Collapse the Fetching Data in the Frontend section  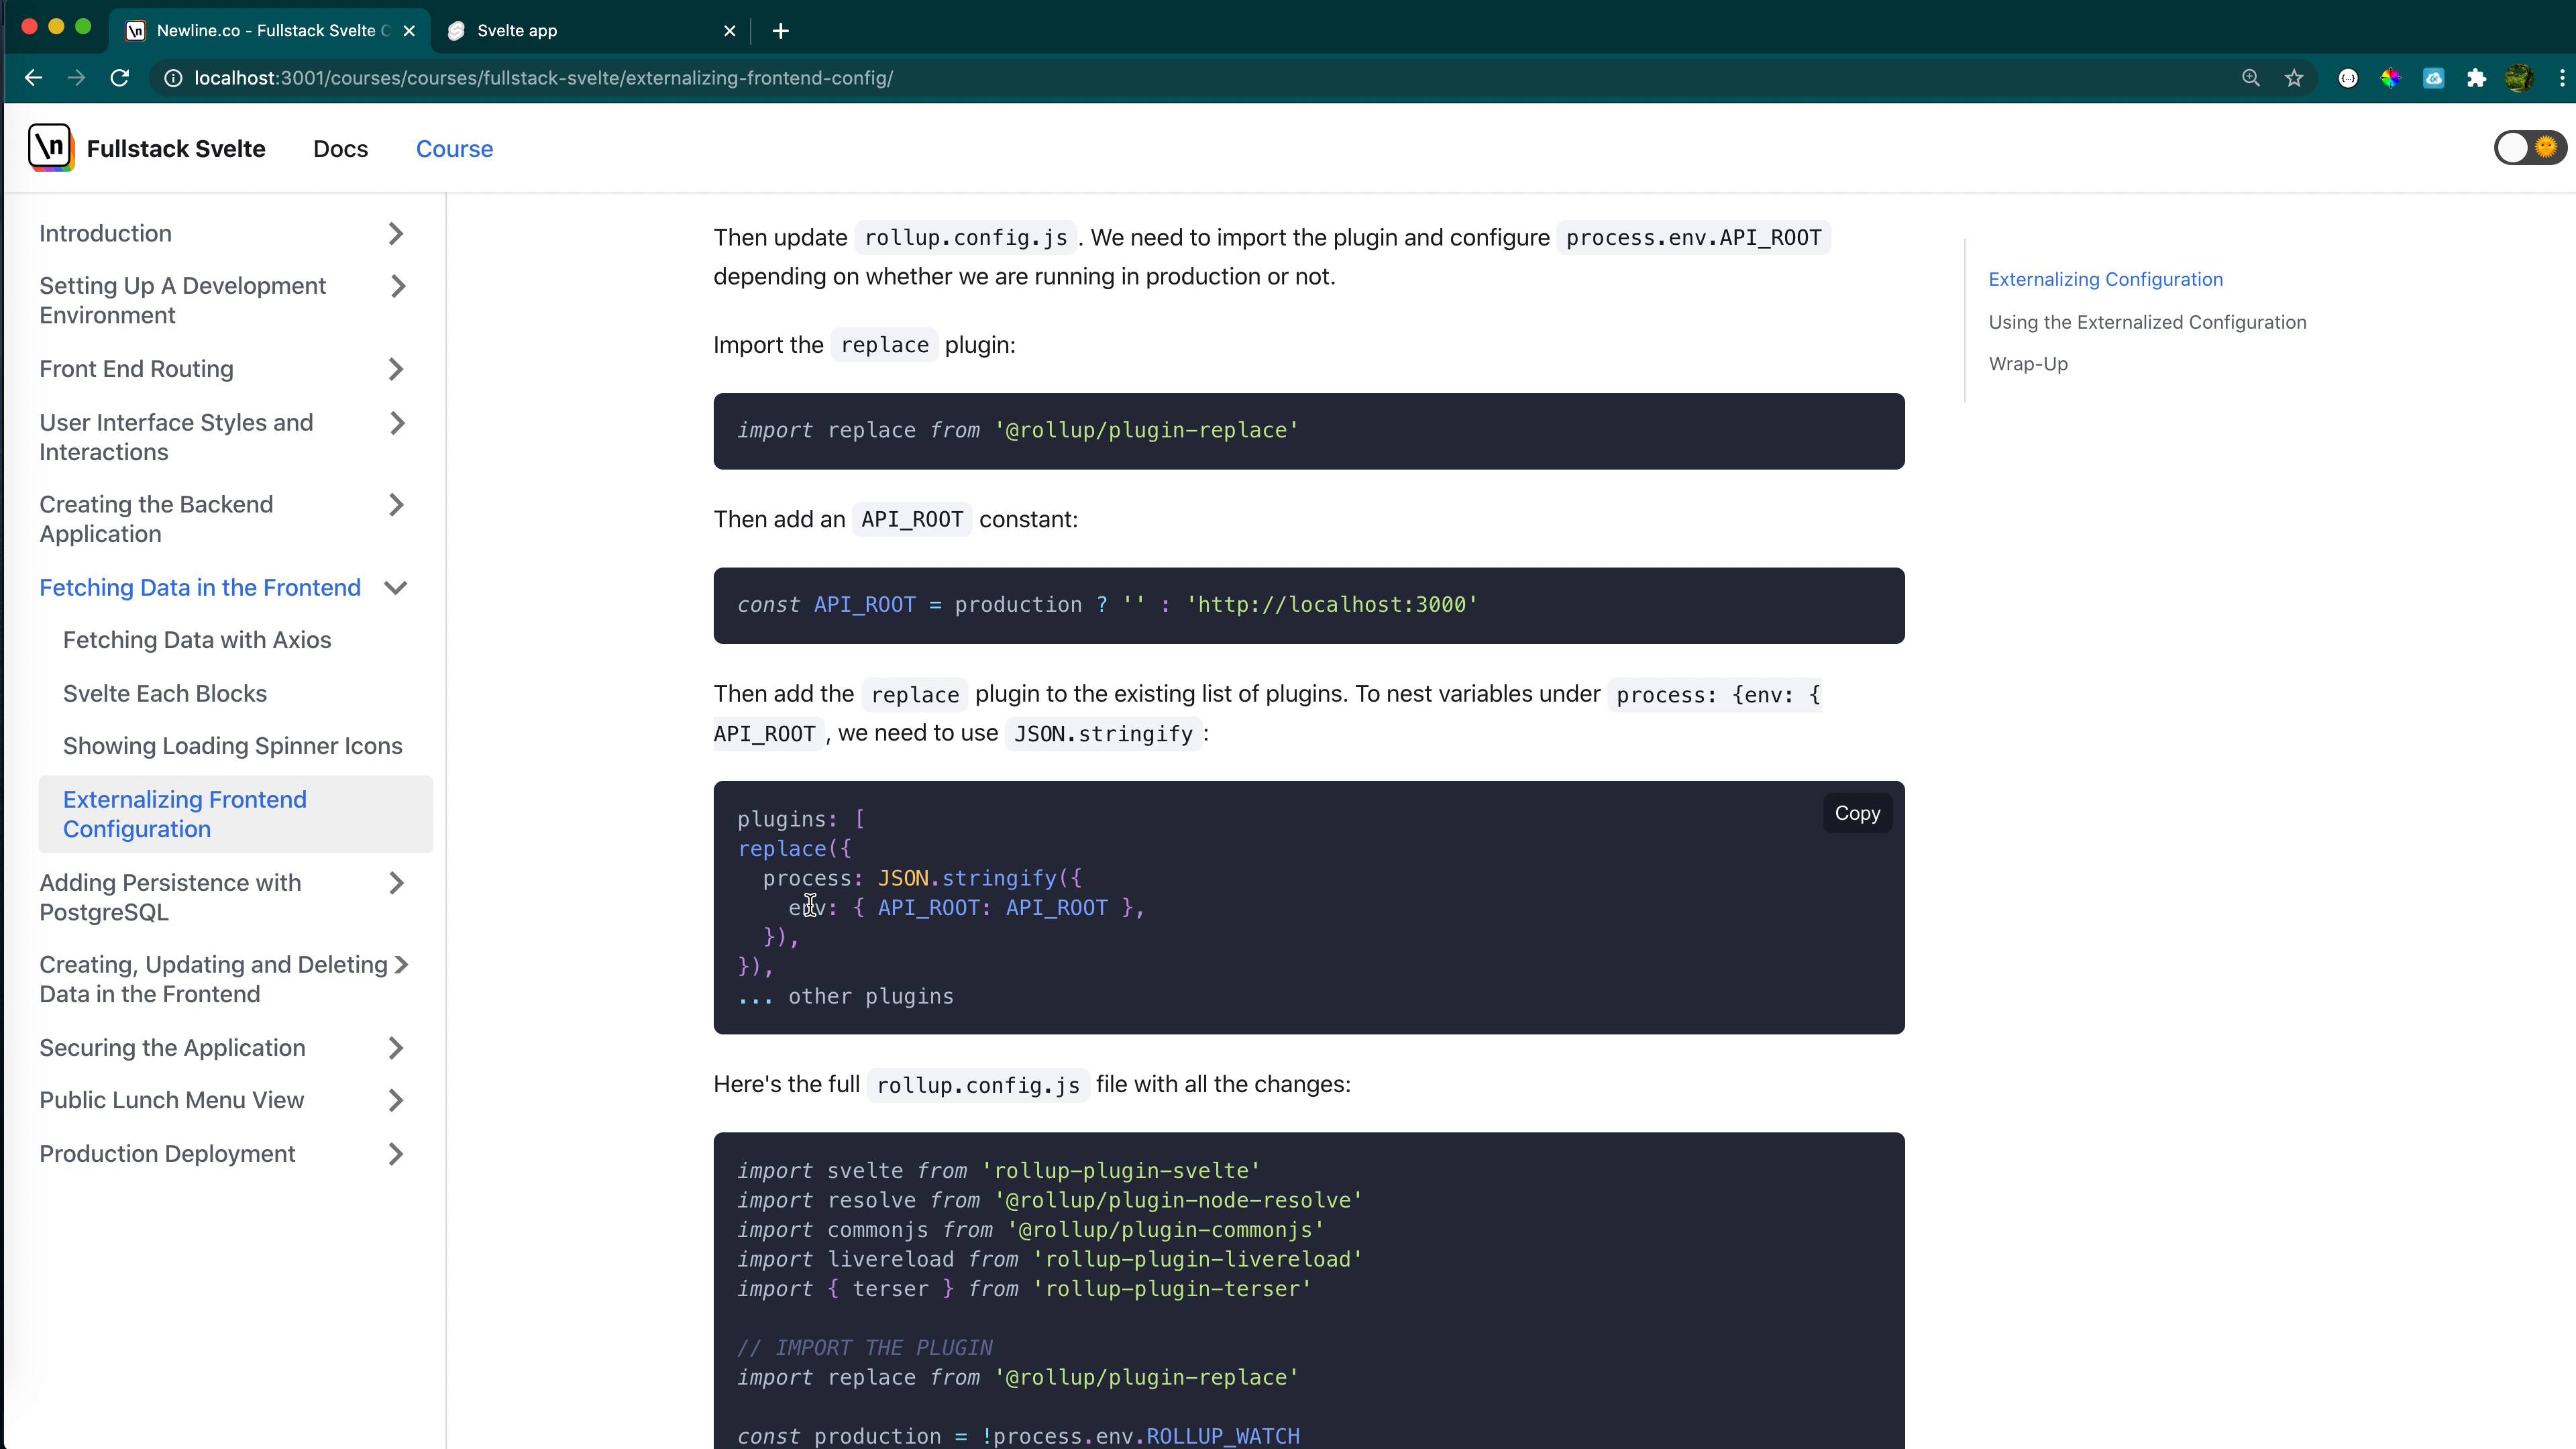click(396, 588)
